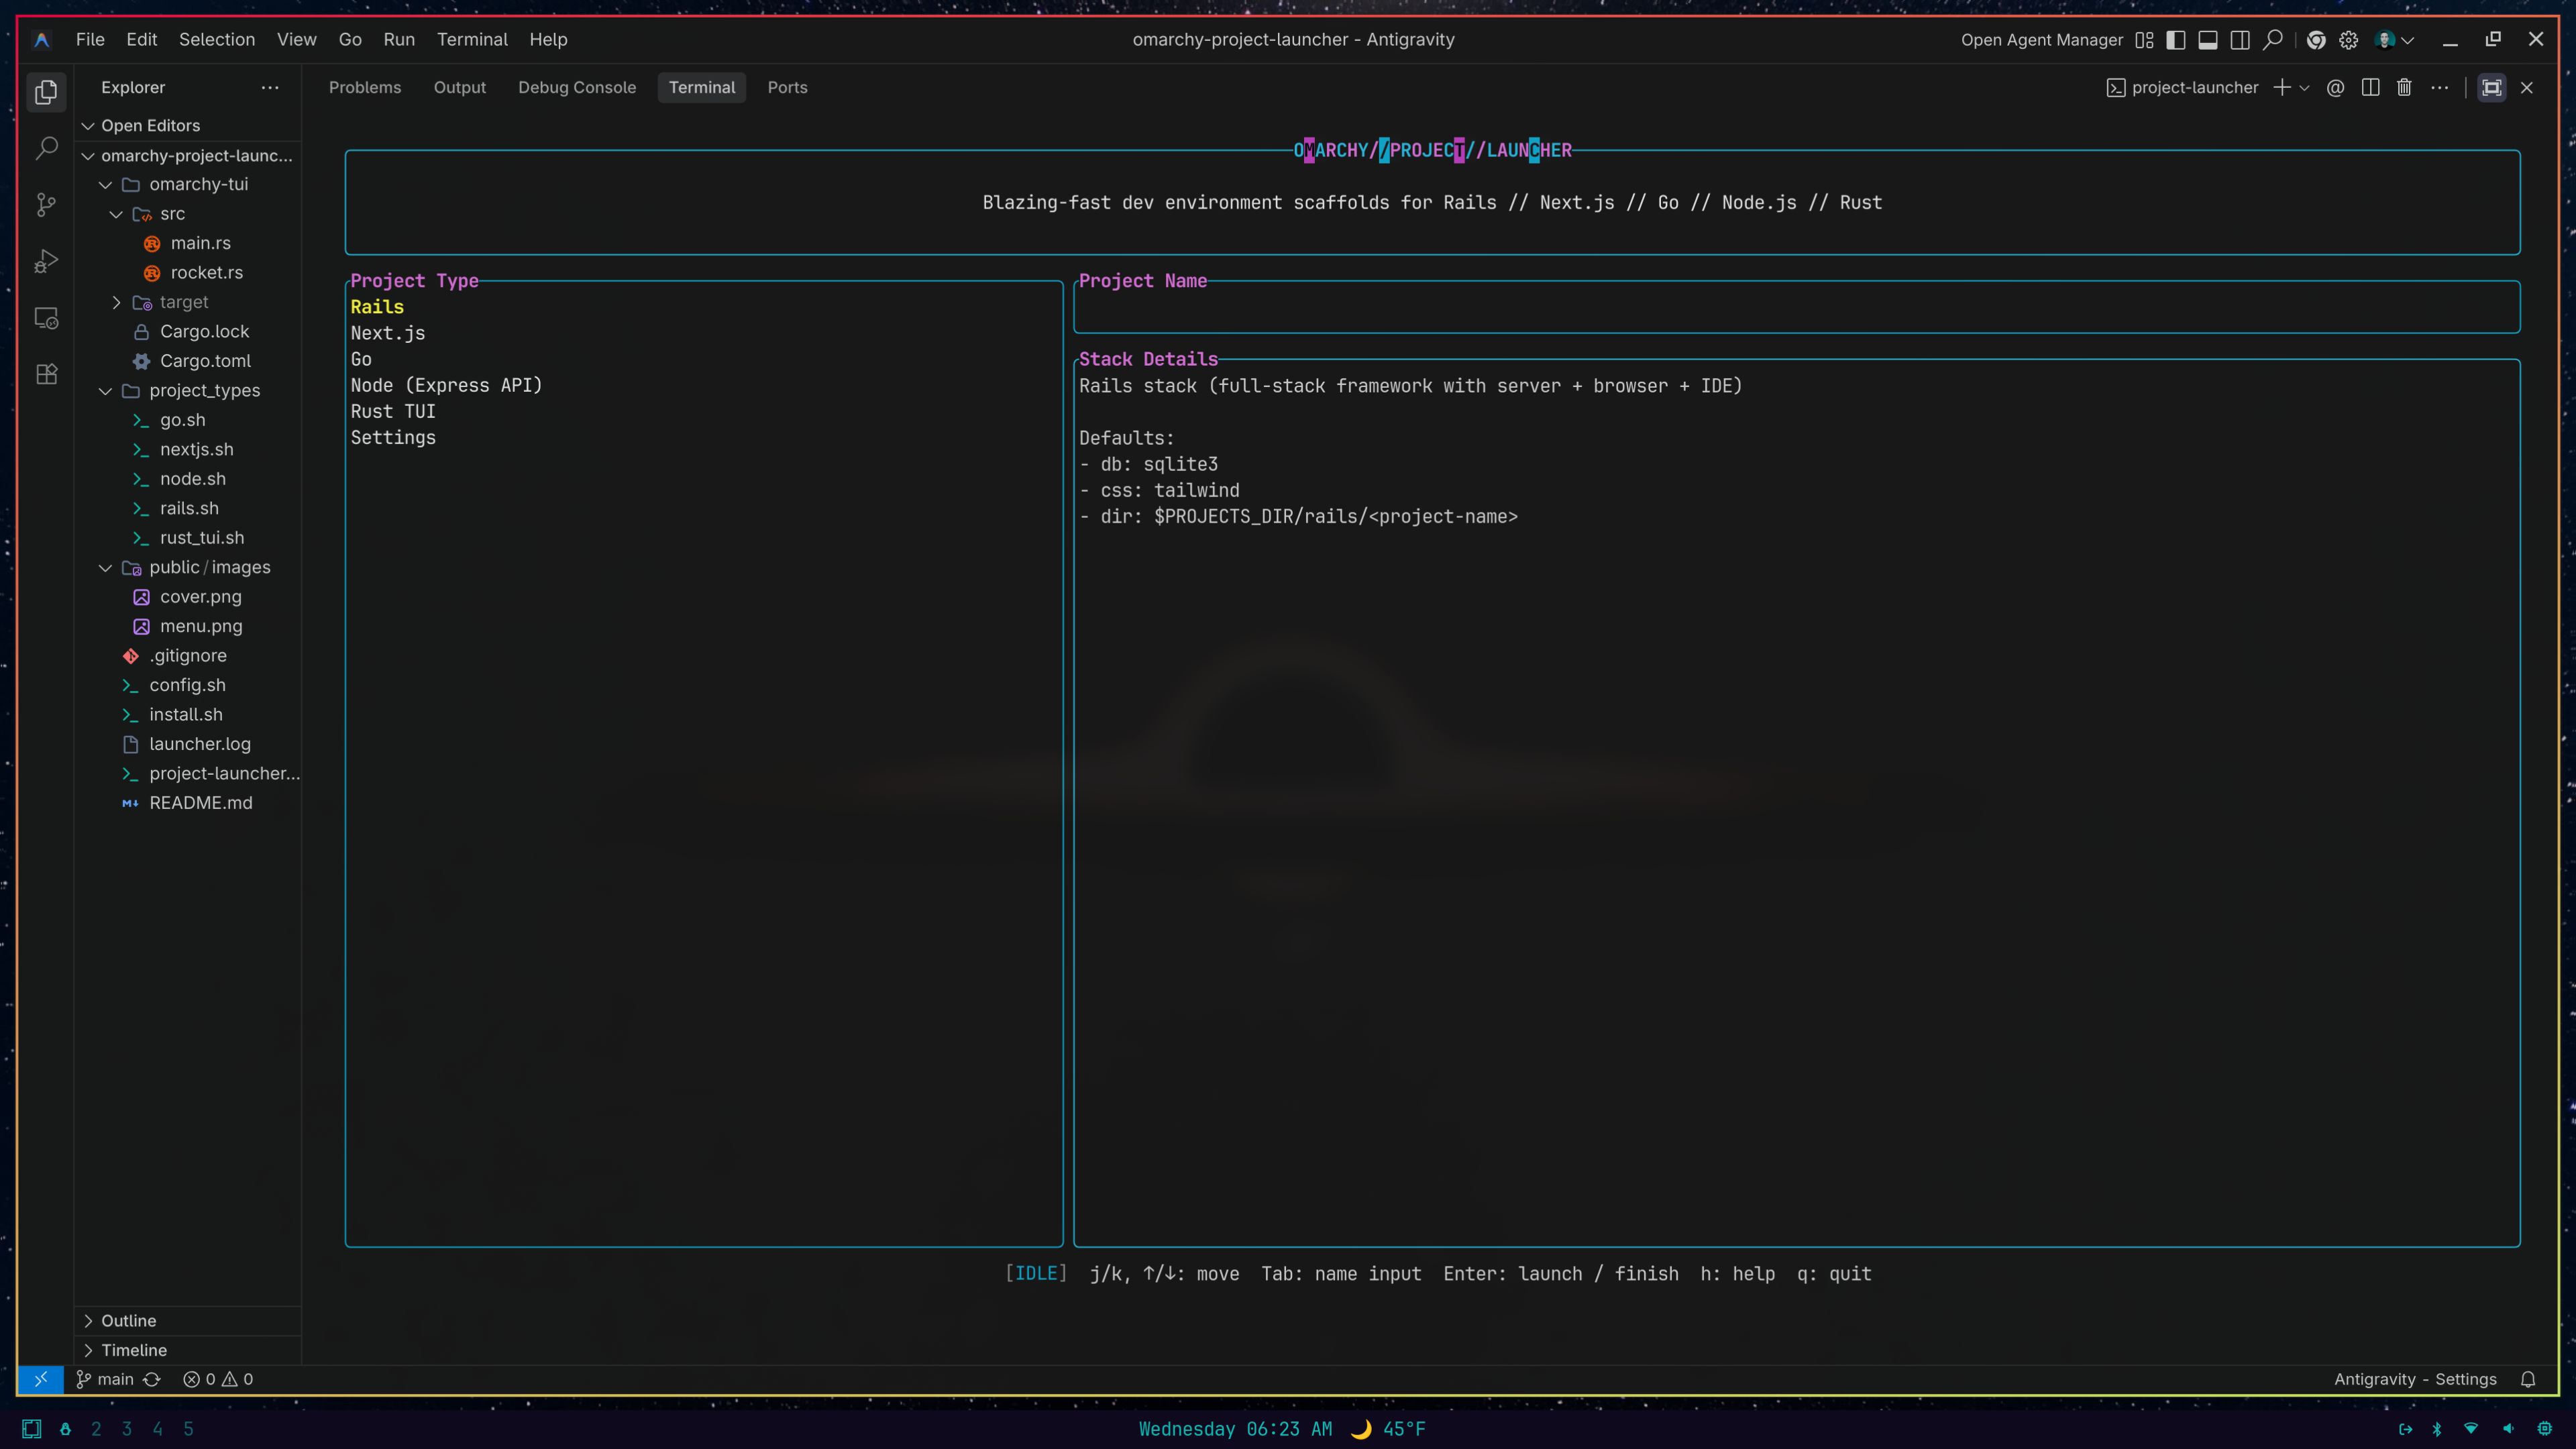Switch to the Debug Console tab
The image size is (2576, 1449).
point(577,88)
